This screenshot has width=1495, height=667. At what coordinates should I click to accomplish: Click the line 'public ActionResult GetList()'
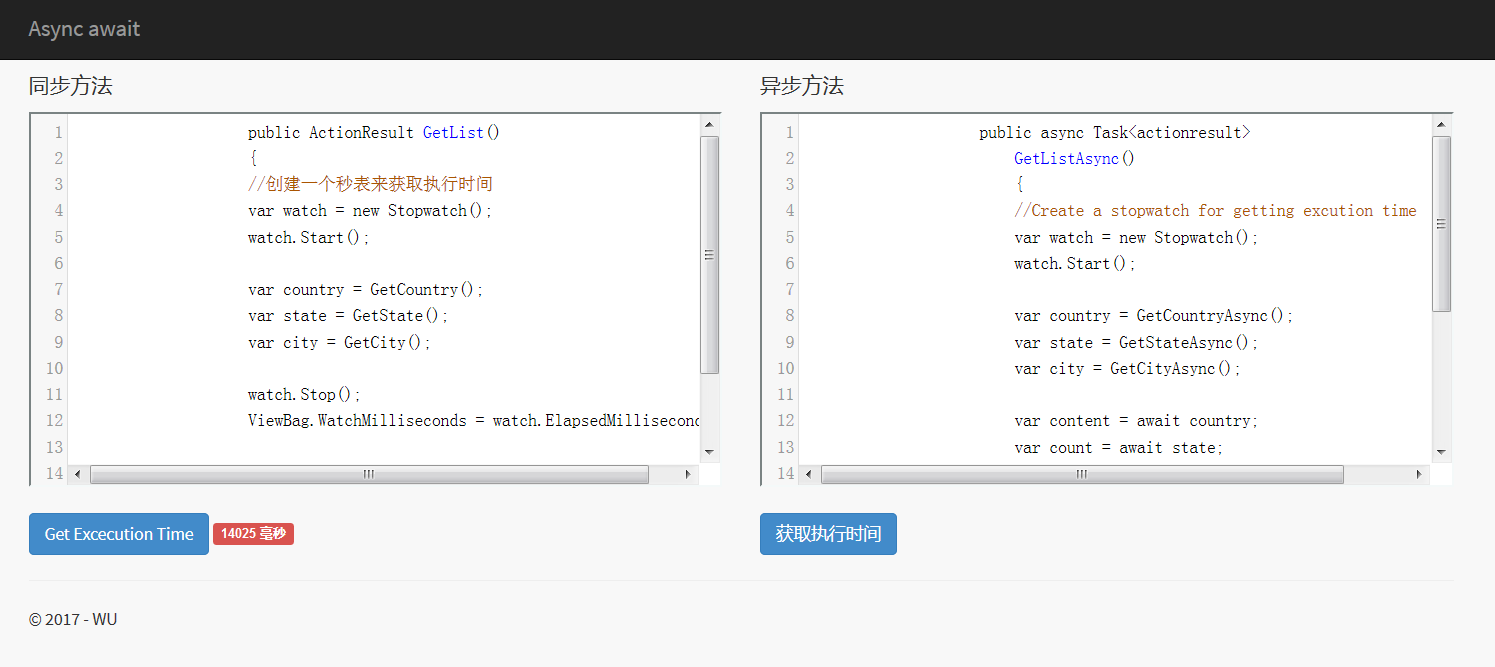pos(374,132)
